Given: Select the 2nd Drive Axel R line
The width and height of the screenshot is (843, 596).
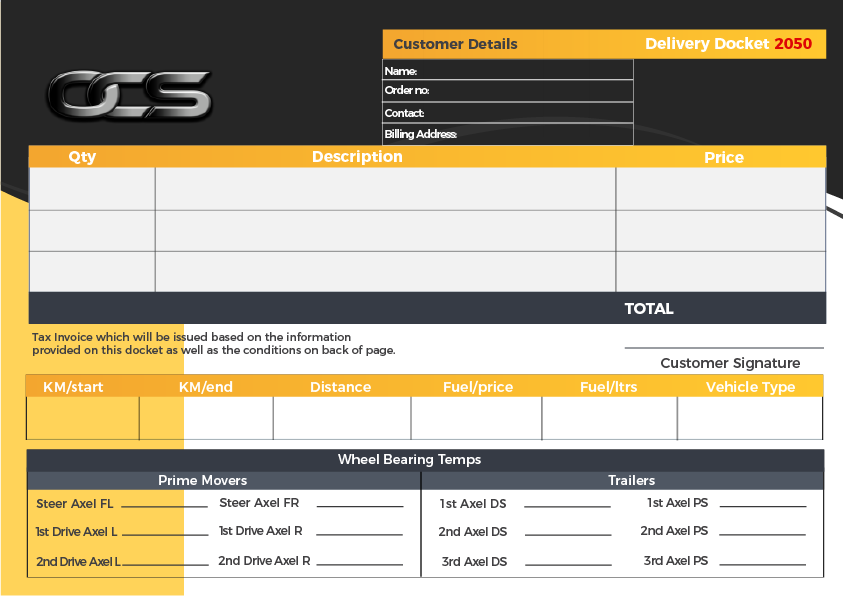Looking at the screenshot, I should click(359, 562).
